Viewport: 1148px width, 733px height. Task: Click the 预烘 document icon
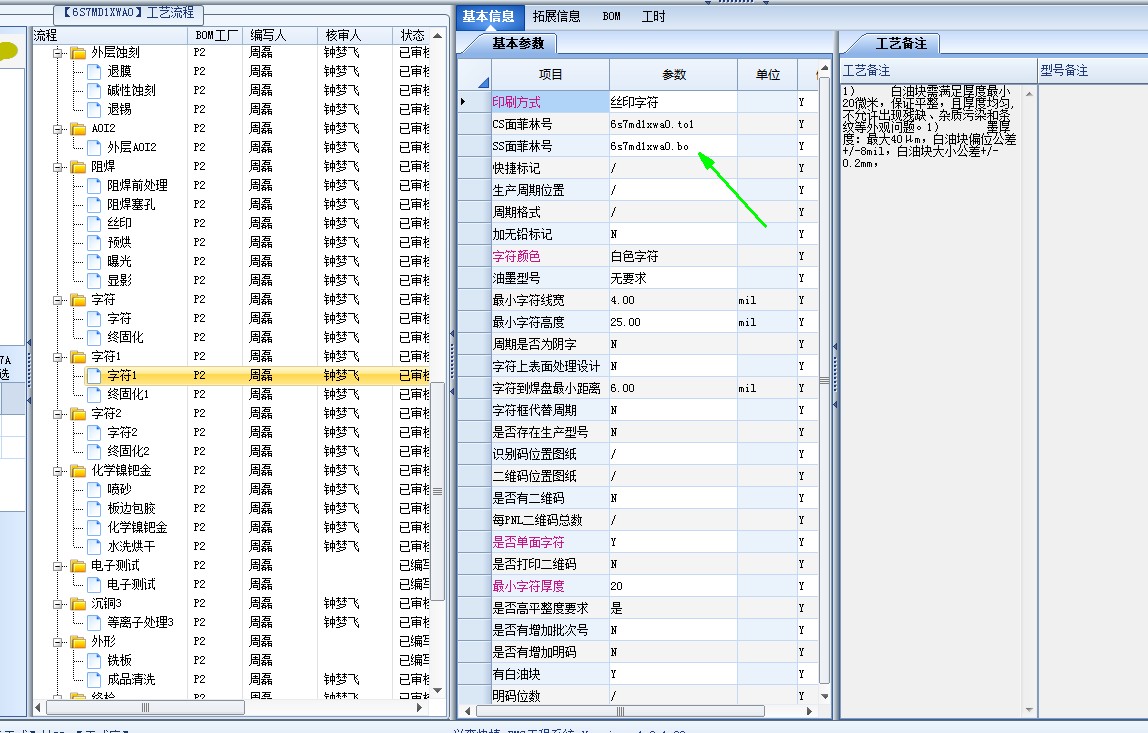tap(94, 243)
